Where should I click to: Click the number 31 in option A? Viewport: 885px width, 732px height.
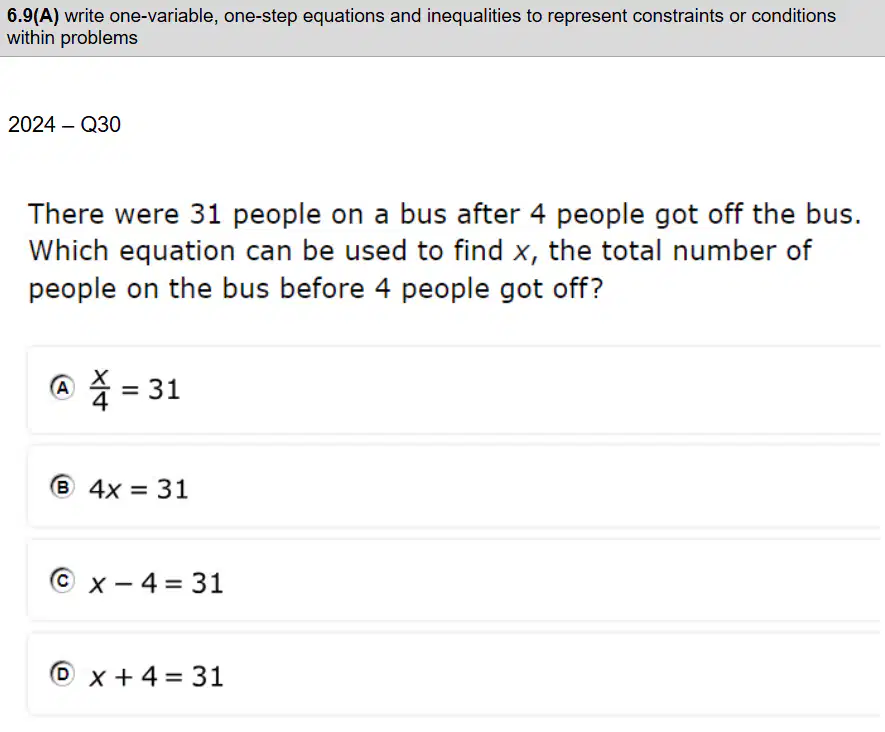pyautogui.click(x=164, y=389)
